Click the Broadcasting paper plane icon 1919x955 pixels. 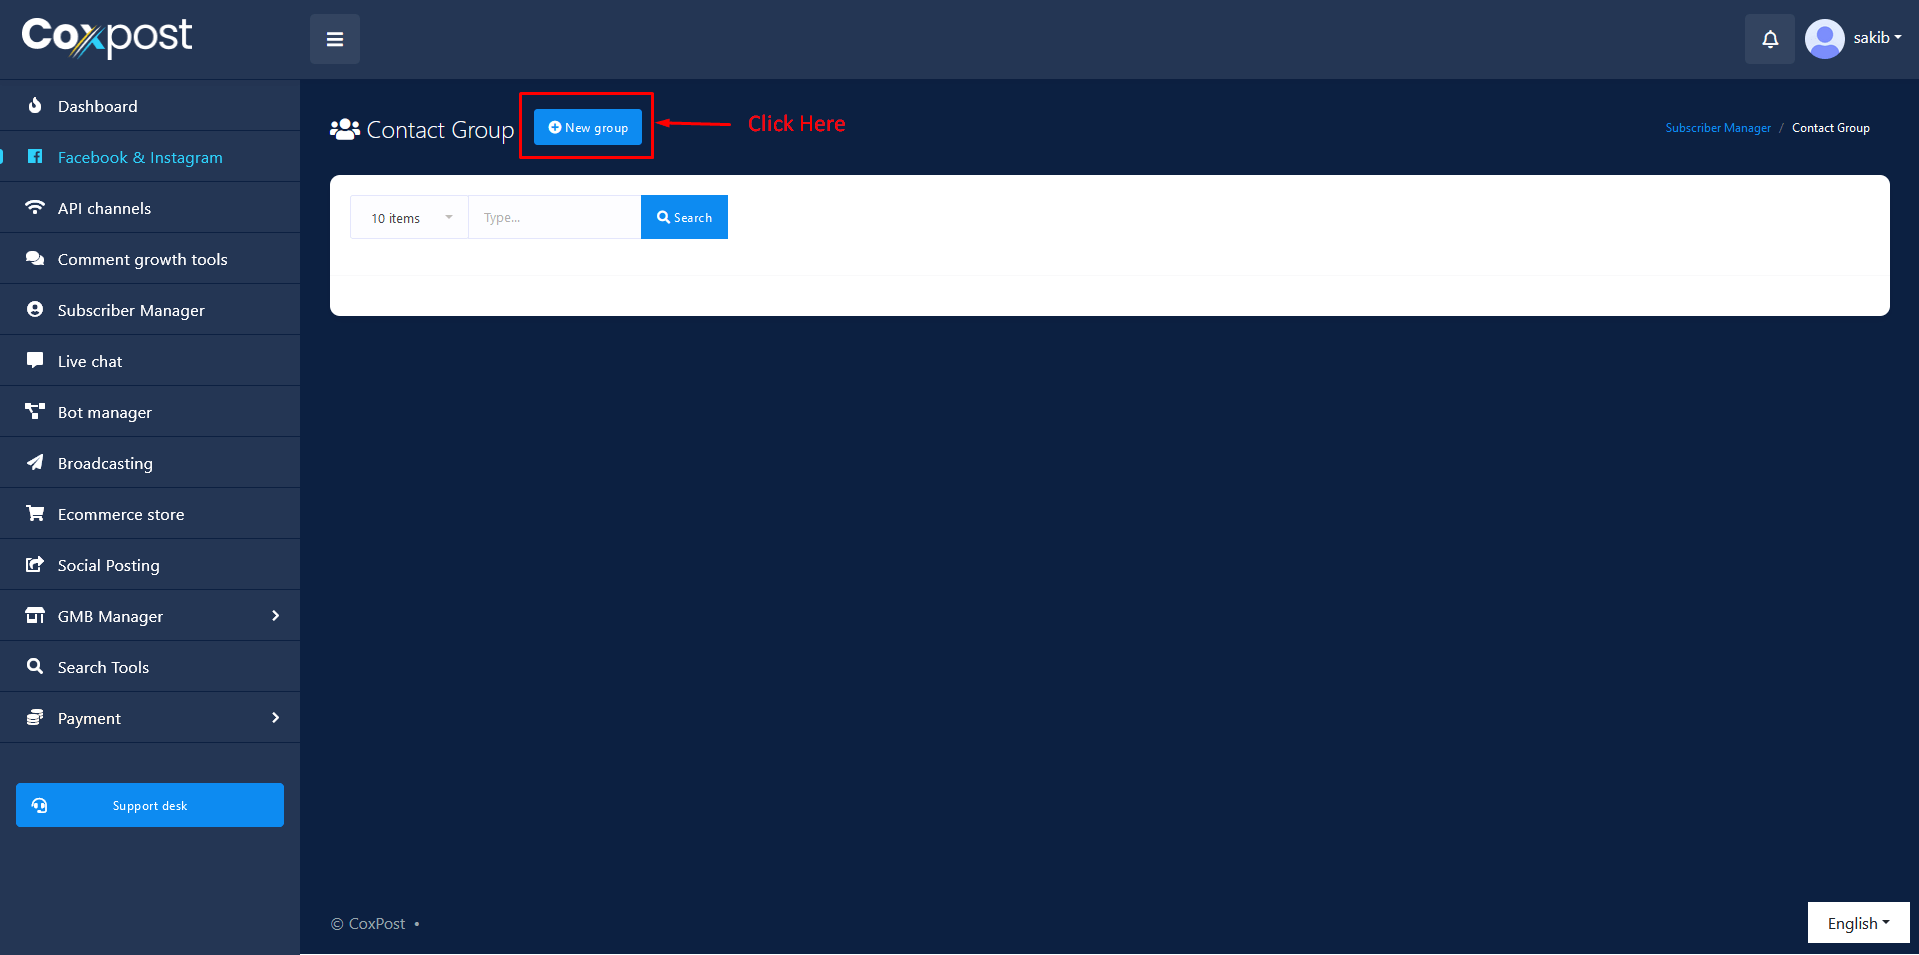pos(35,463)
